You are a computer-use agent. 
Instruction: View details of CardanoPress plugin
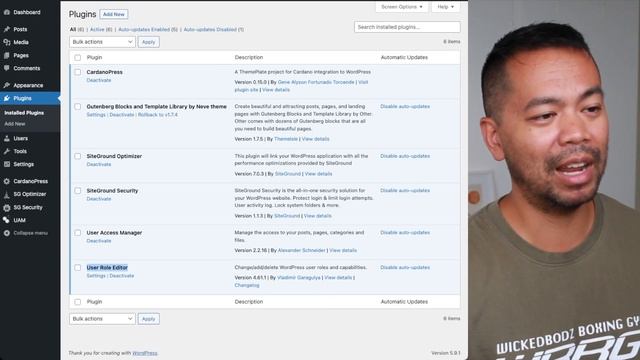[276, 90]
